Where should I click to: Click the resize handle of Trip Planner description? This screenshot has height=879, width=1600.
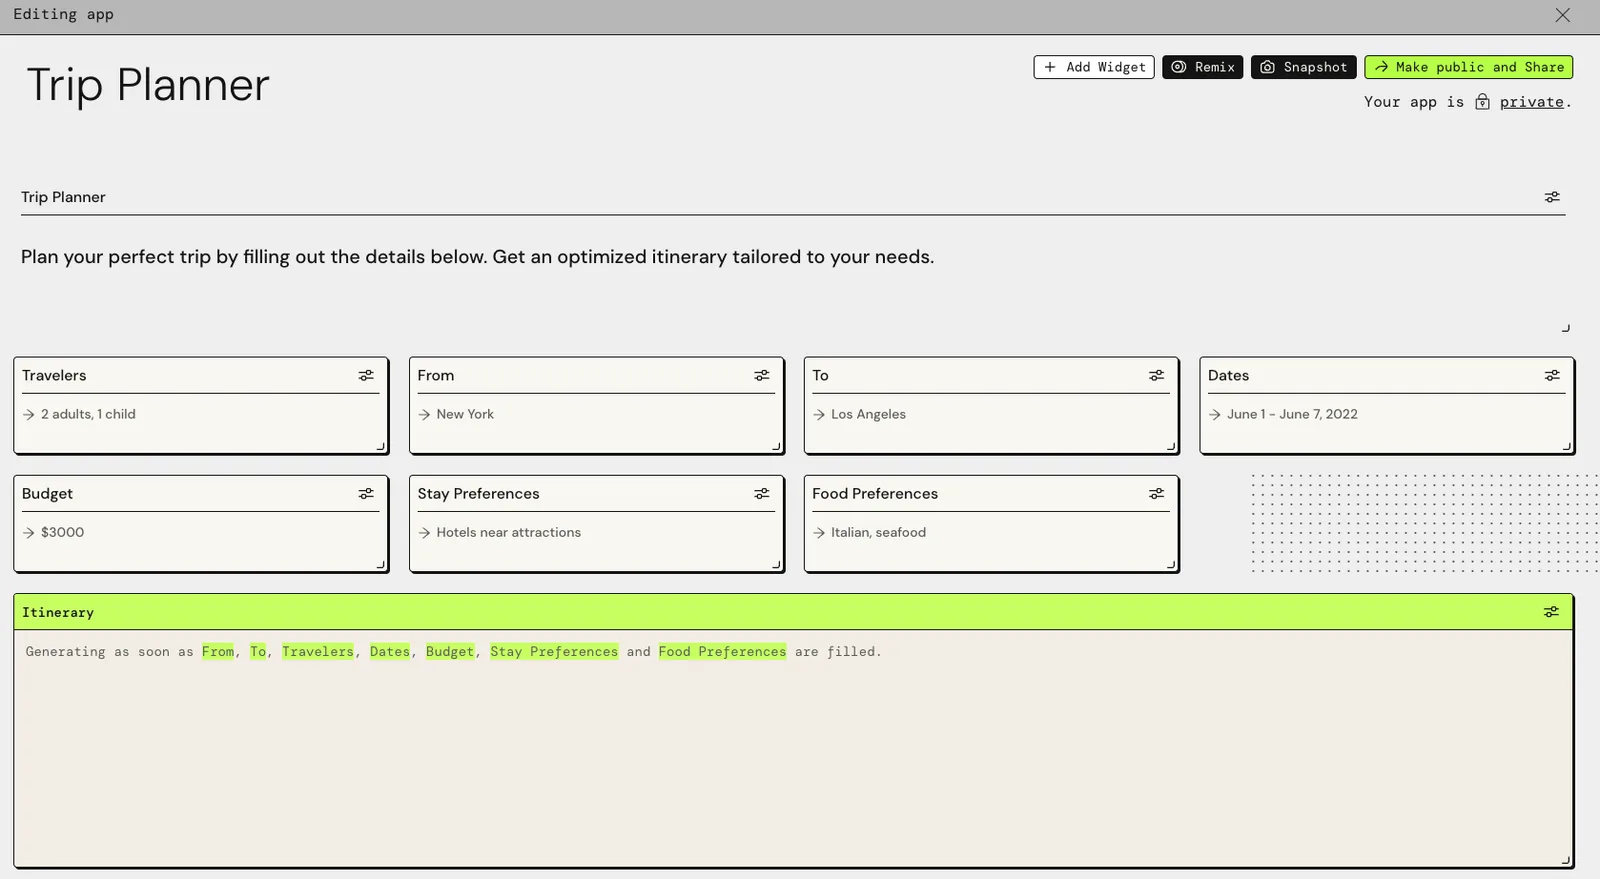pos(1566,328)
